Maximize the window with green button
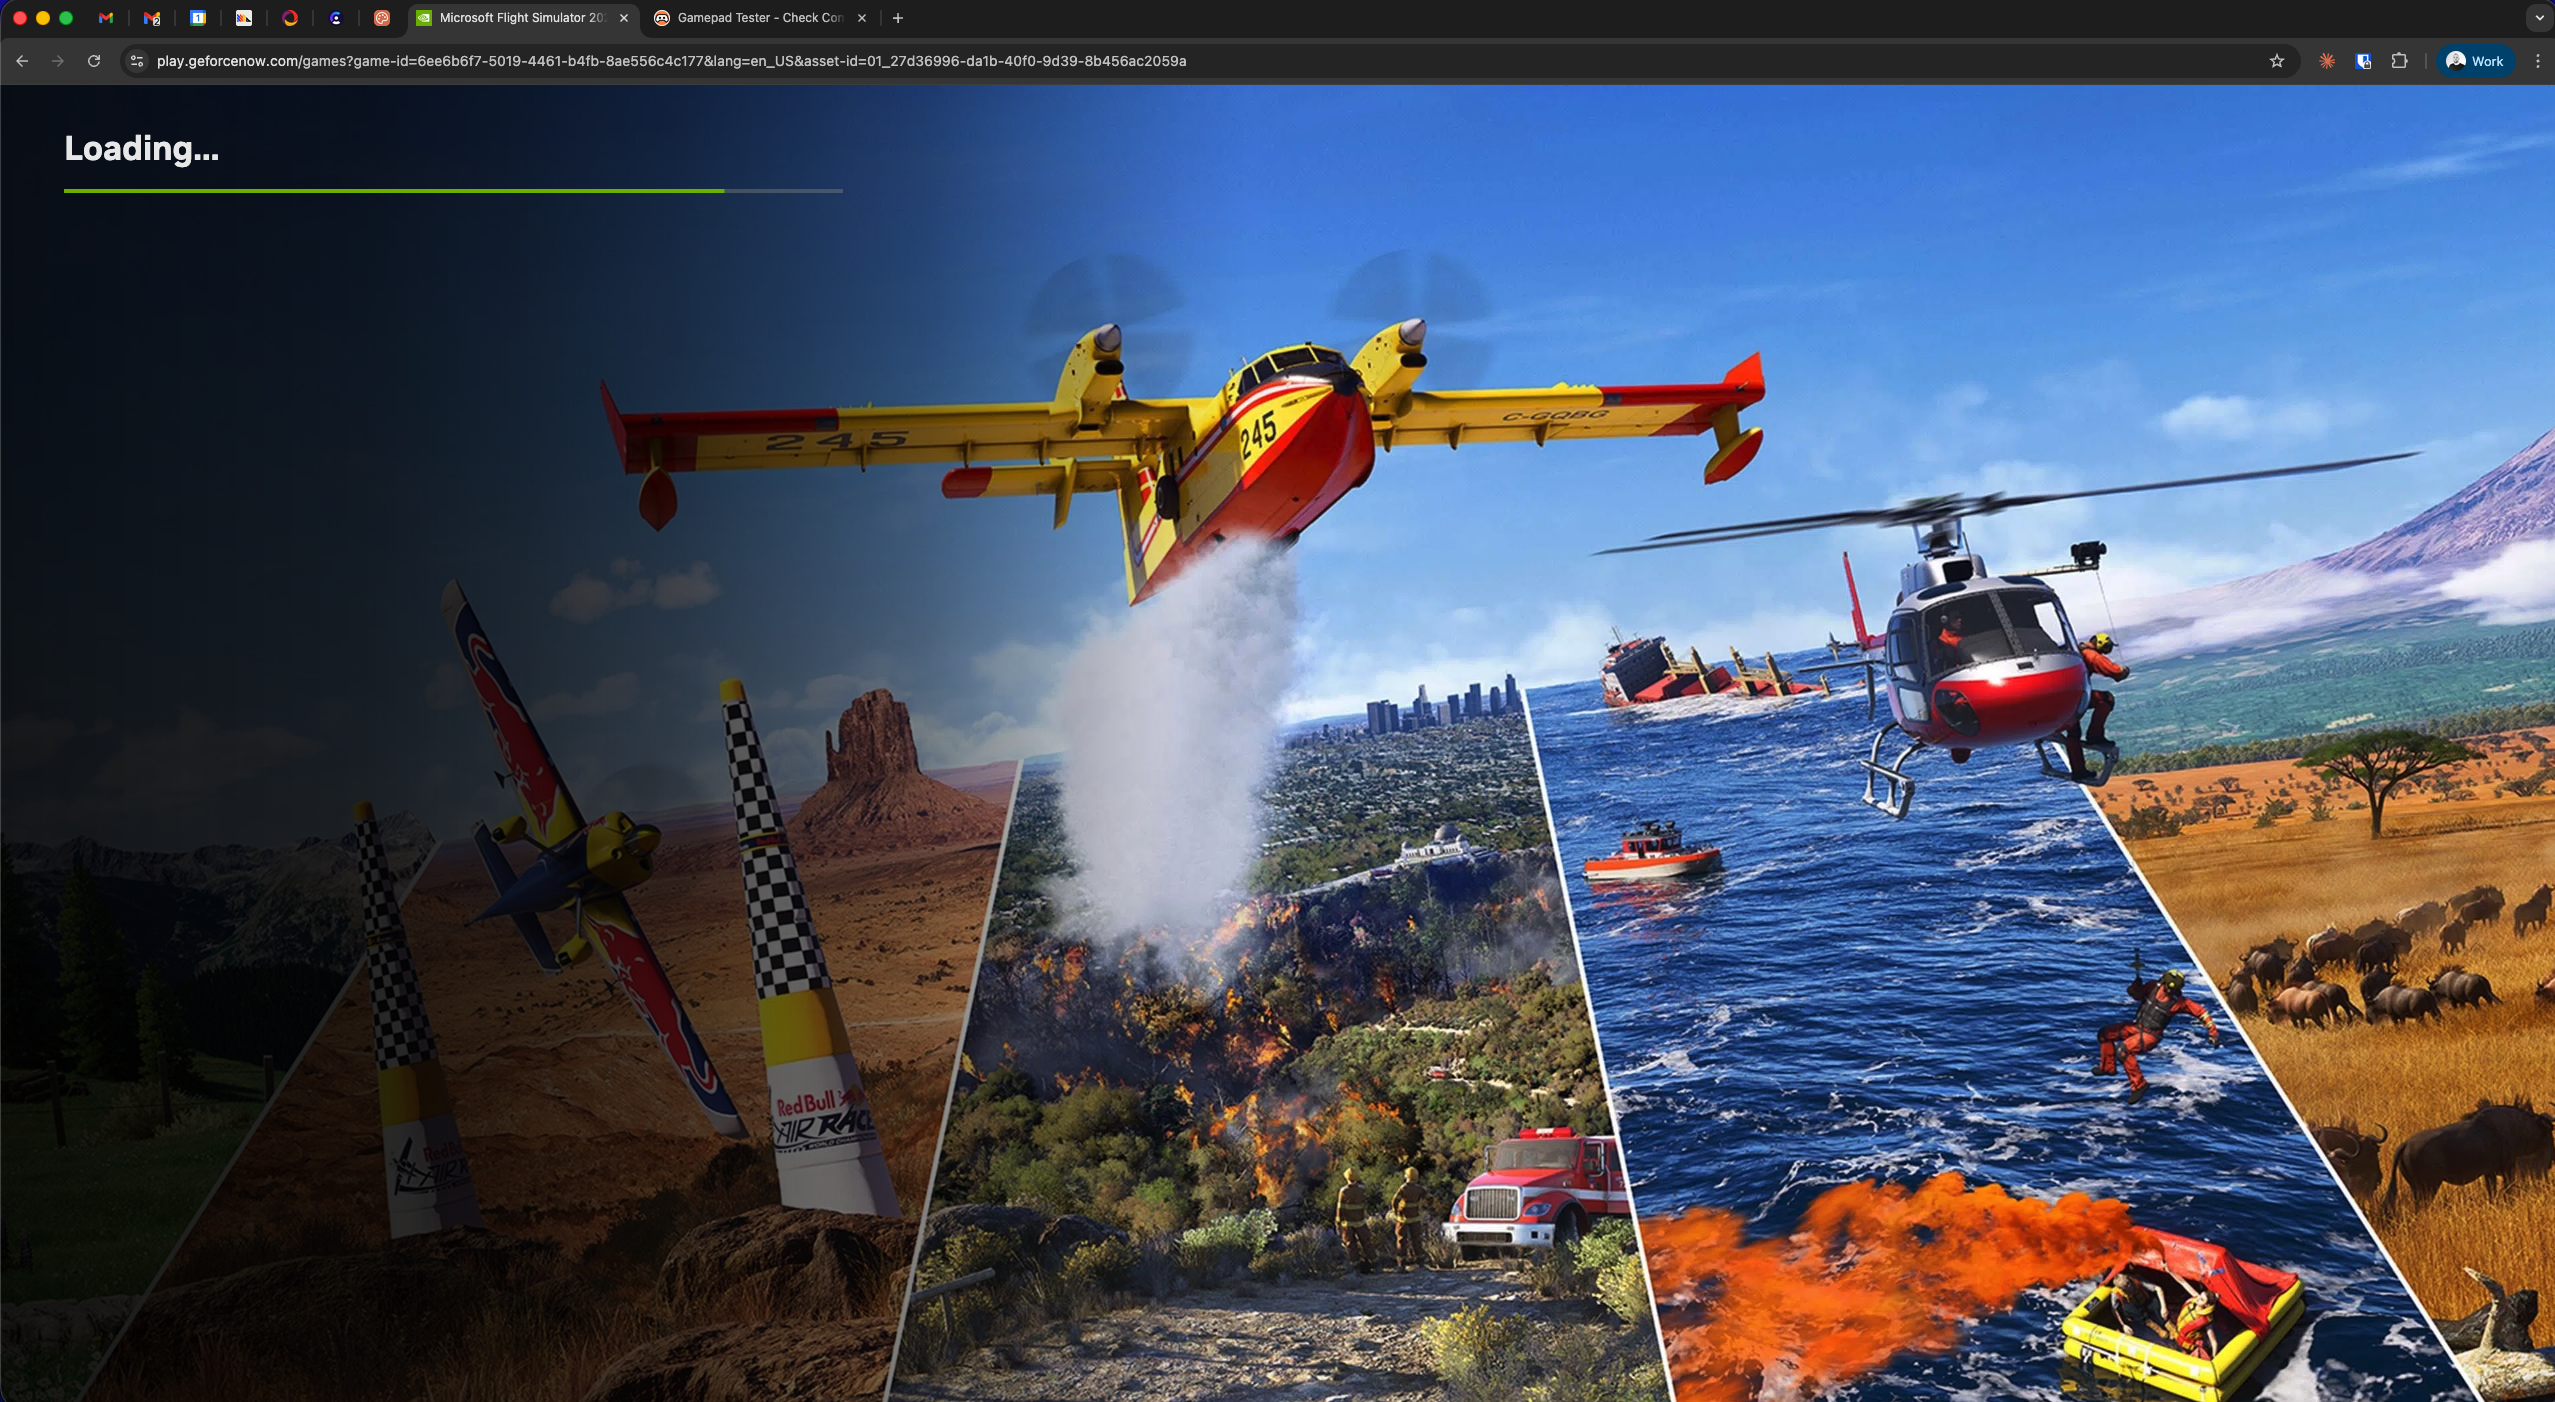 (x=66, y=18)
